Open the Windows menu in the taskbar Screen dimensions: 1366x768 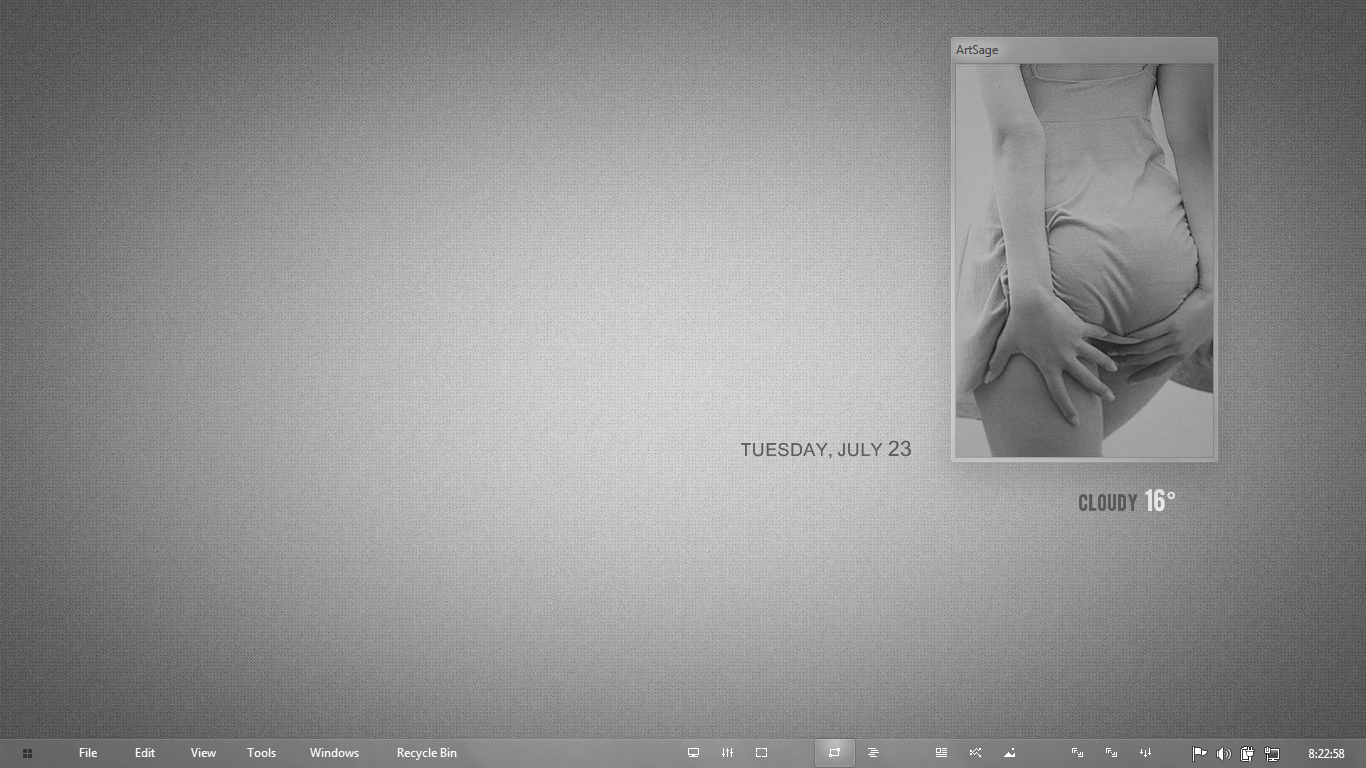pyautogui.click(x=334, y=753)
